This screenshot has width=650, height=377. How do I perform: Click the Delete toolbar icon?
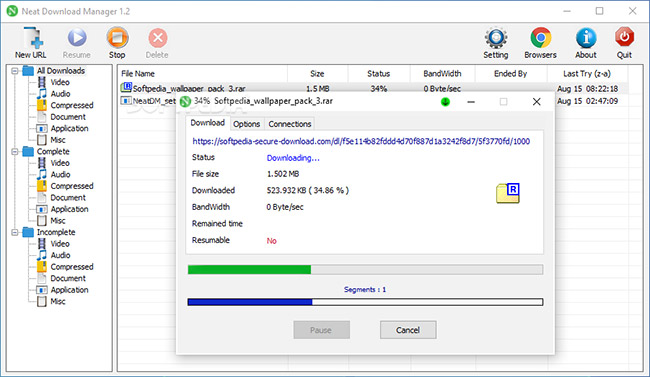[158, 38]
